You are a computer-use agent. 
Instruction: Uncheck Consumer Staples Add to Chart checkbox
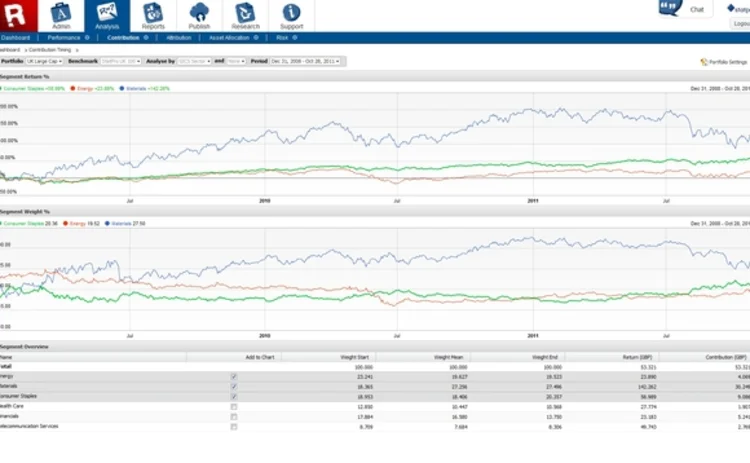point(234,397)
